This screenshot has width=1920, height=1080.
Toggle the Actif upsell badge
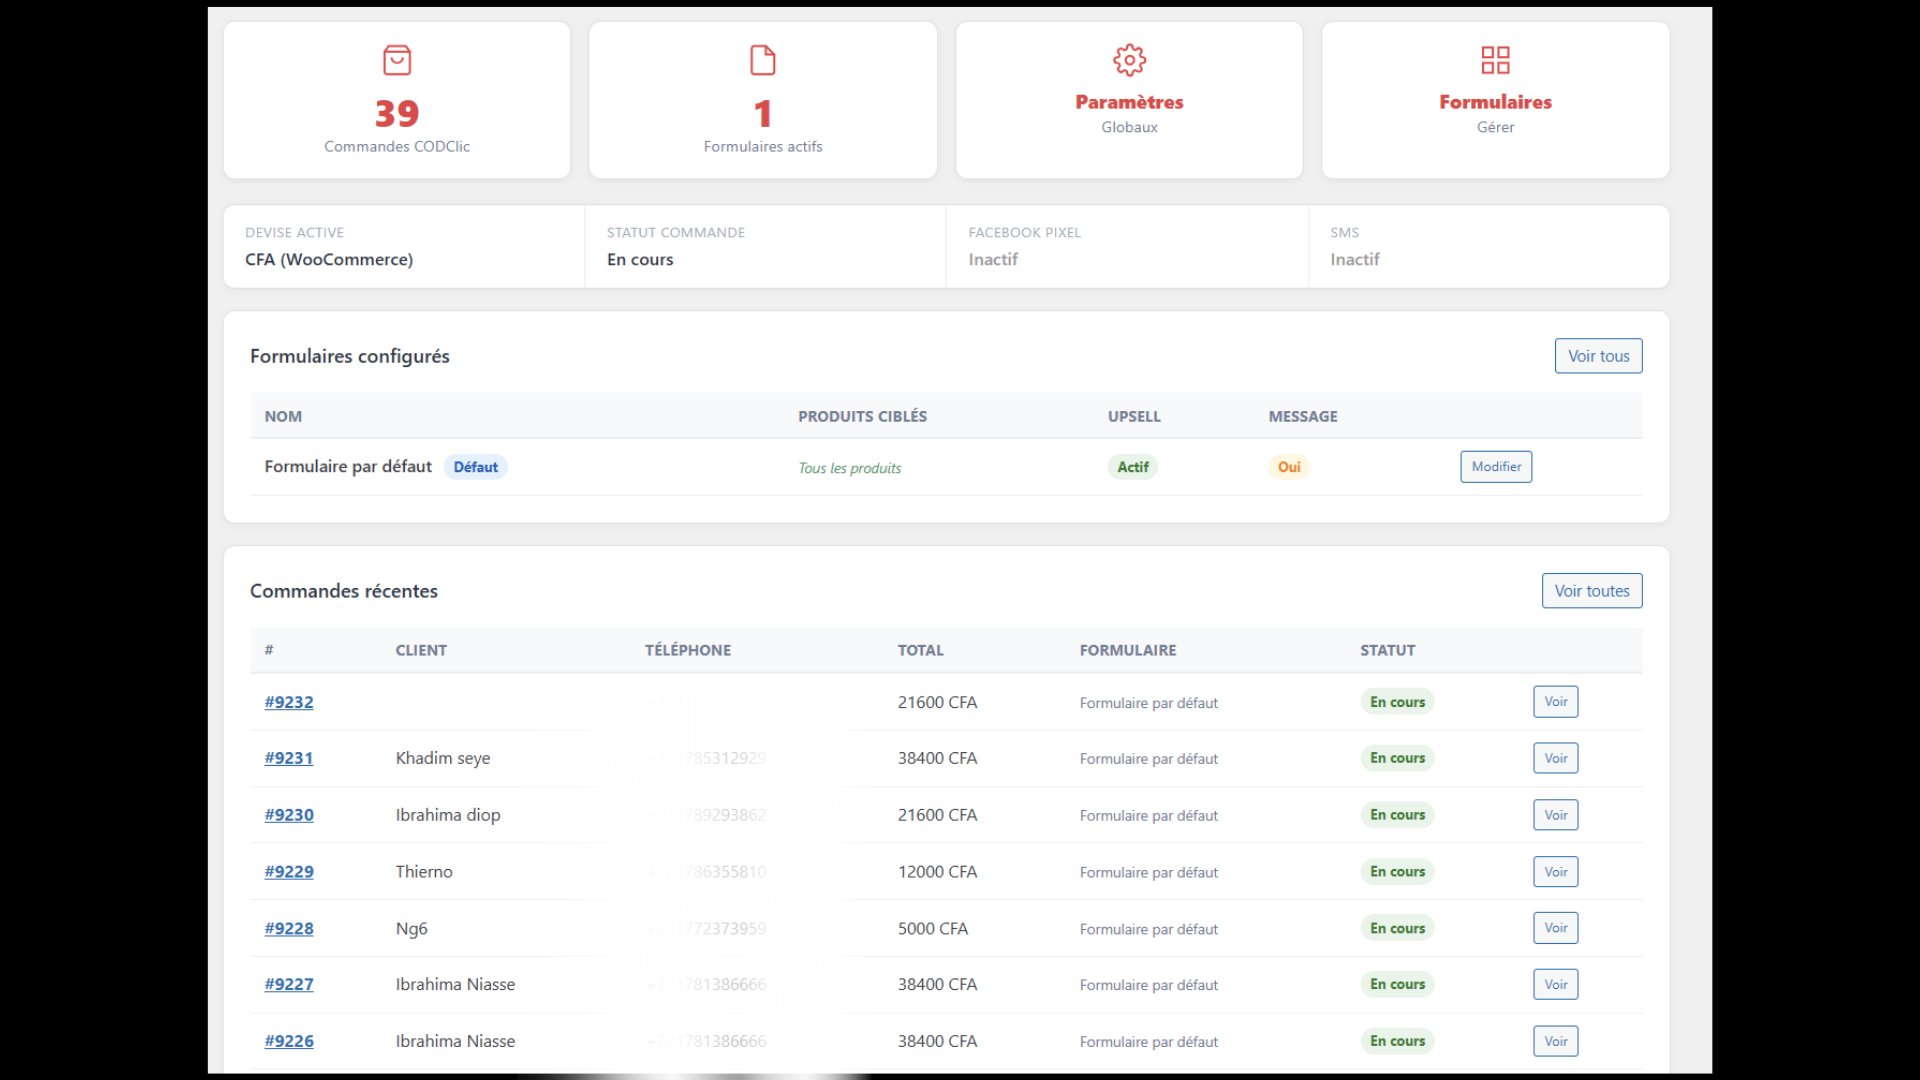[1133, 466]
